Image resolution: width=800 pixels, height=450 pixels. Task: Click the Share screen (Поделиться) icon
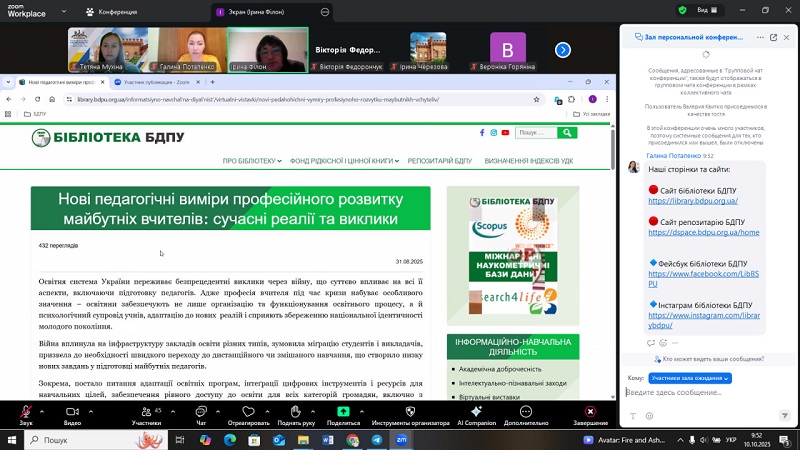pyautogui.click(x=343, y=411)
